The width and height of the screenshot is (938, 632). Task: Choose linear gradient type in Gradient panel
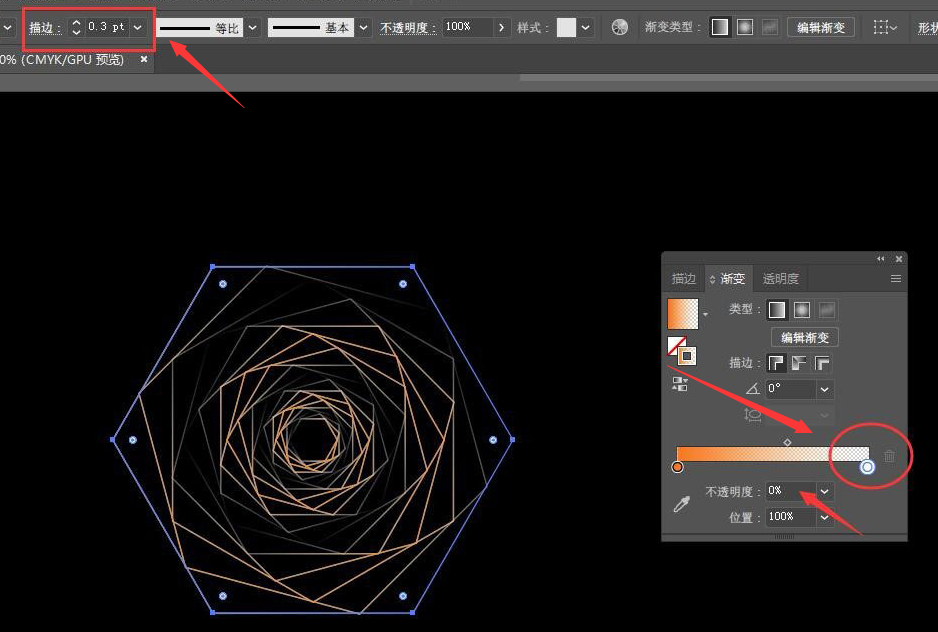click(x=776, y=310)
